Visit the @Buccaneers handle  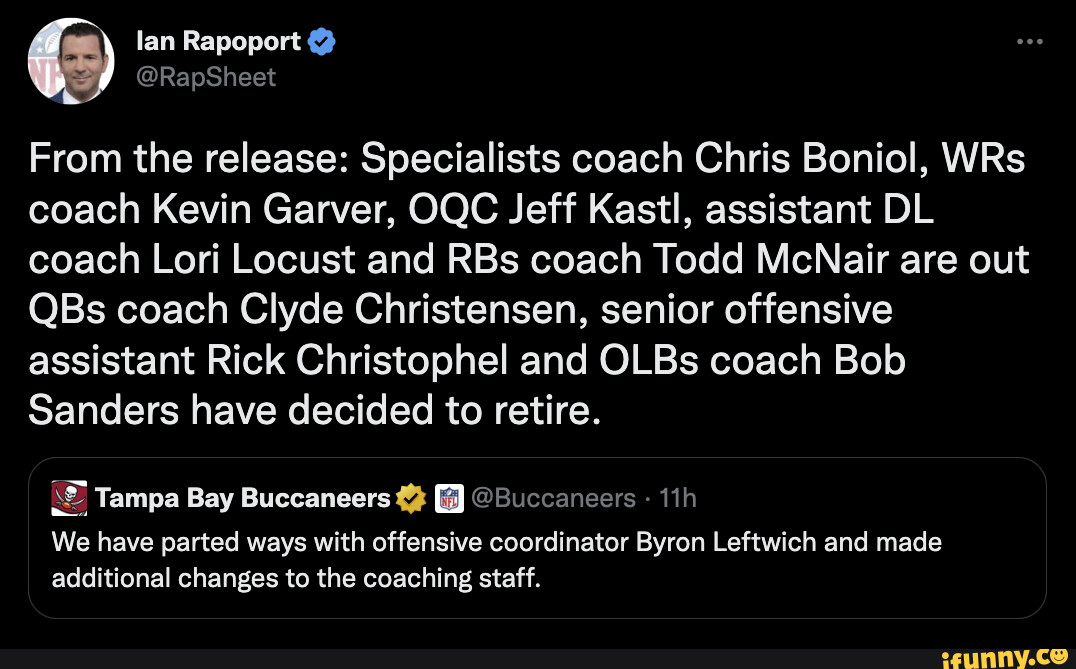click(x=553, y=498)
